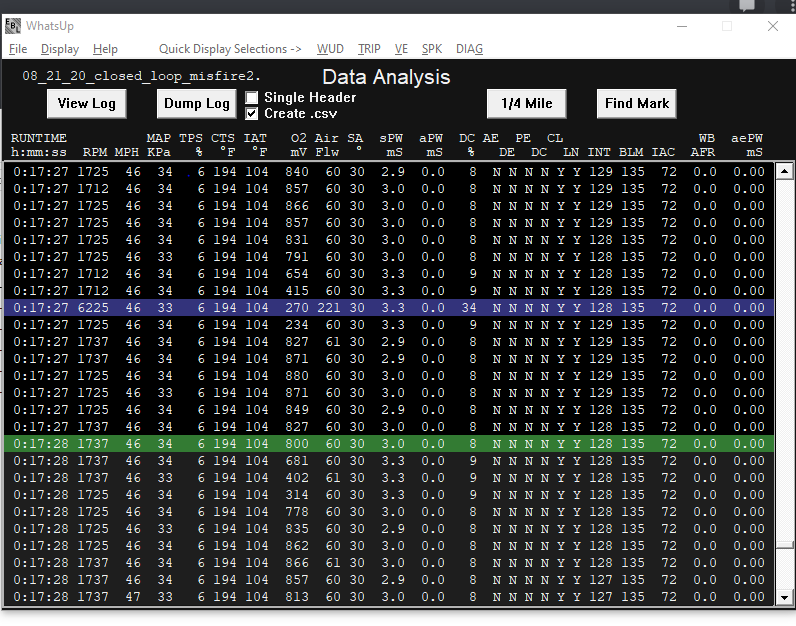796x626 pixels.
Task: Switch to the TRIP quick display
Action: point(369,49)
